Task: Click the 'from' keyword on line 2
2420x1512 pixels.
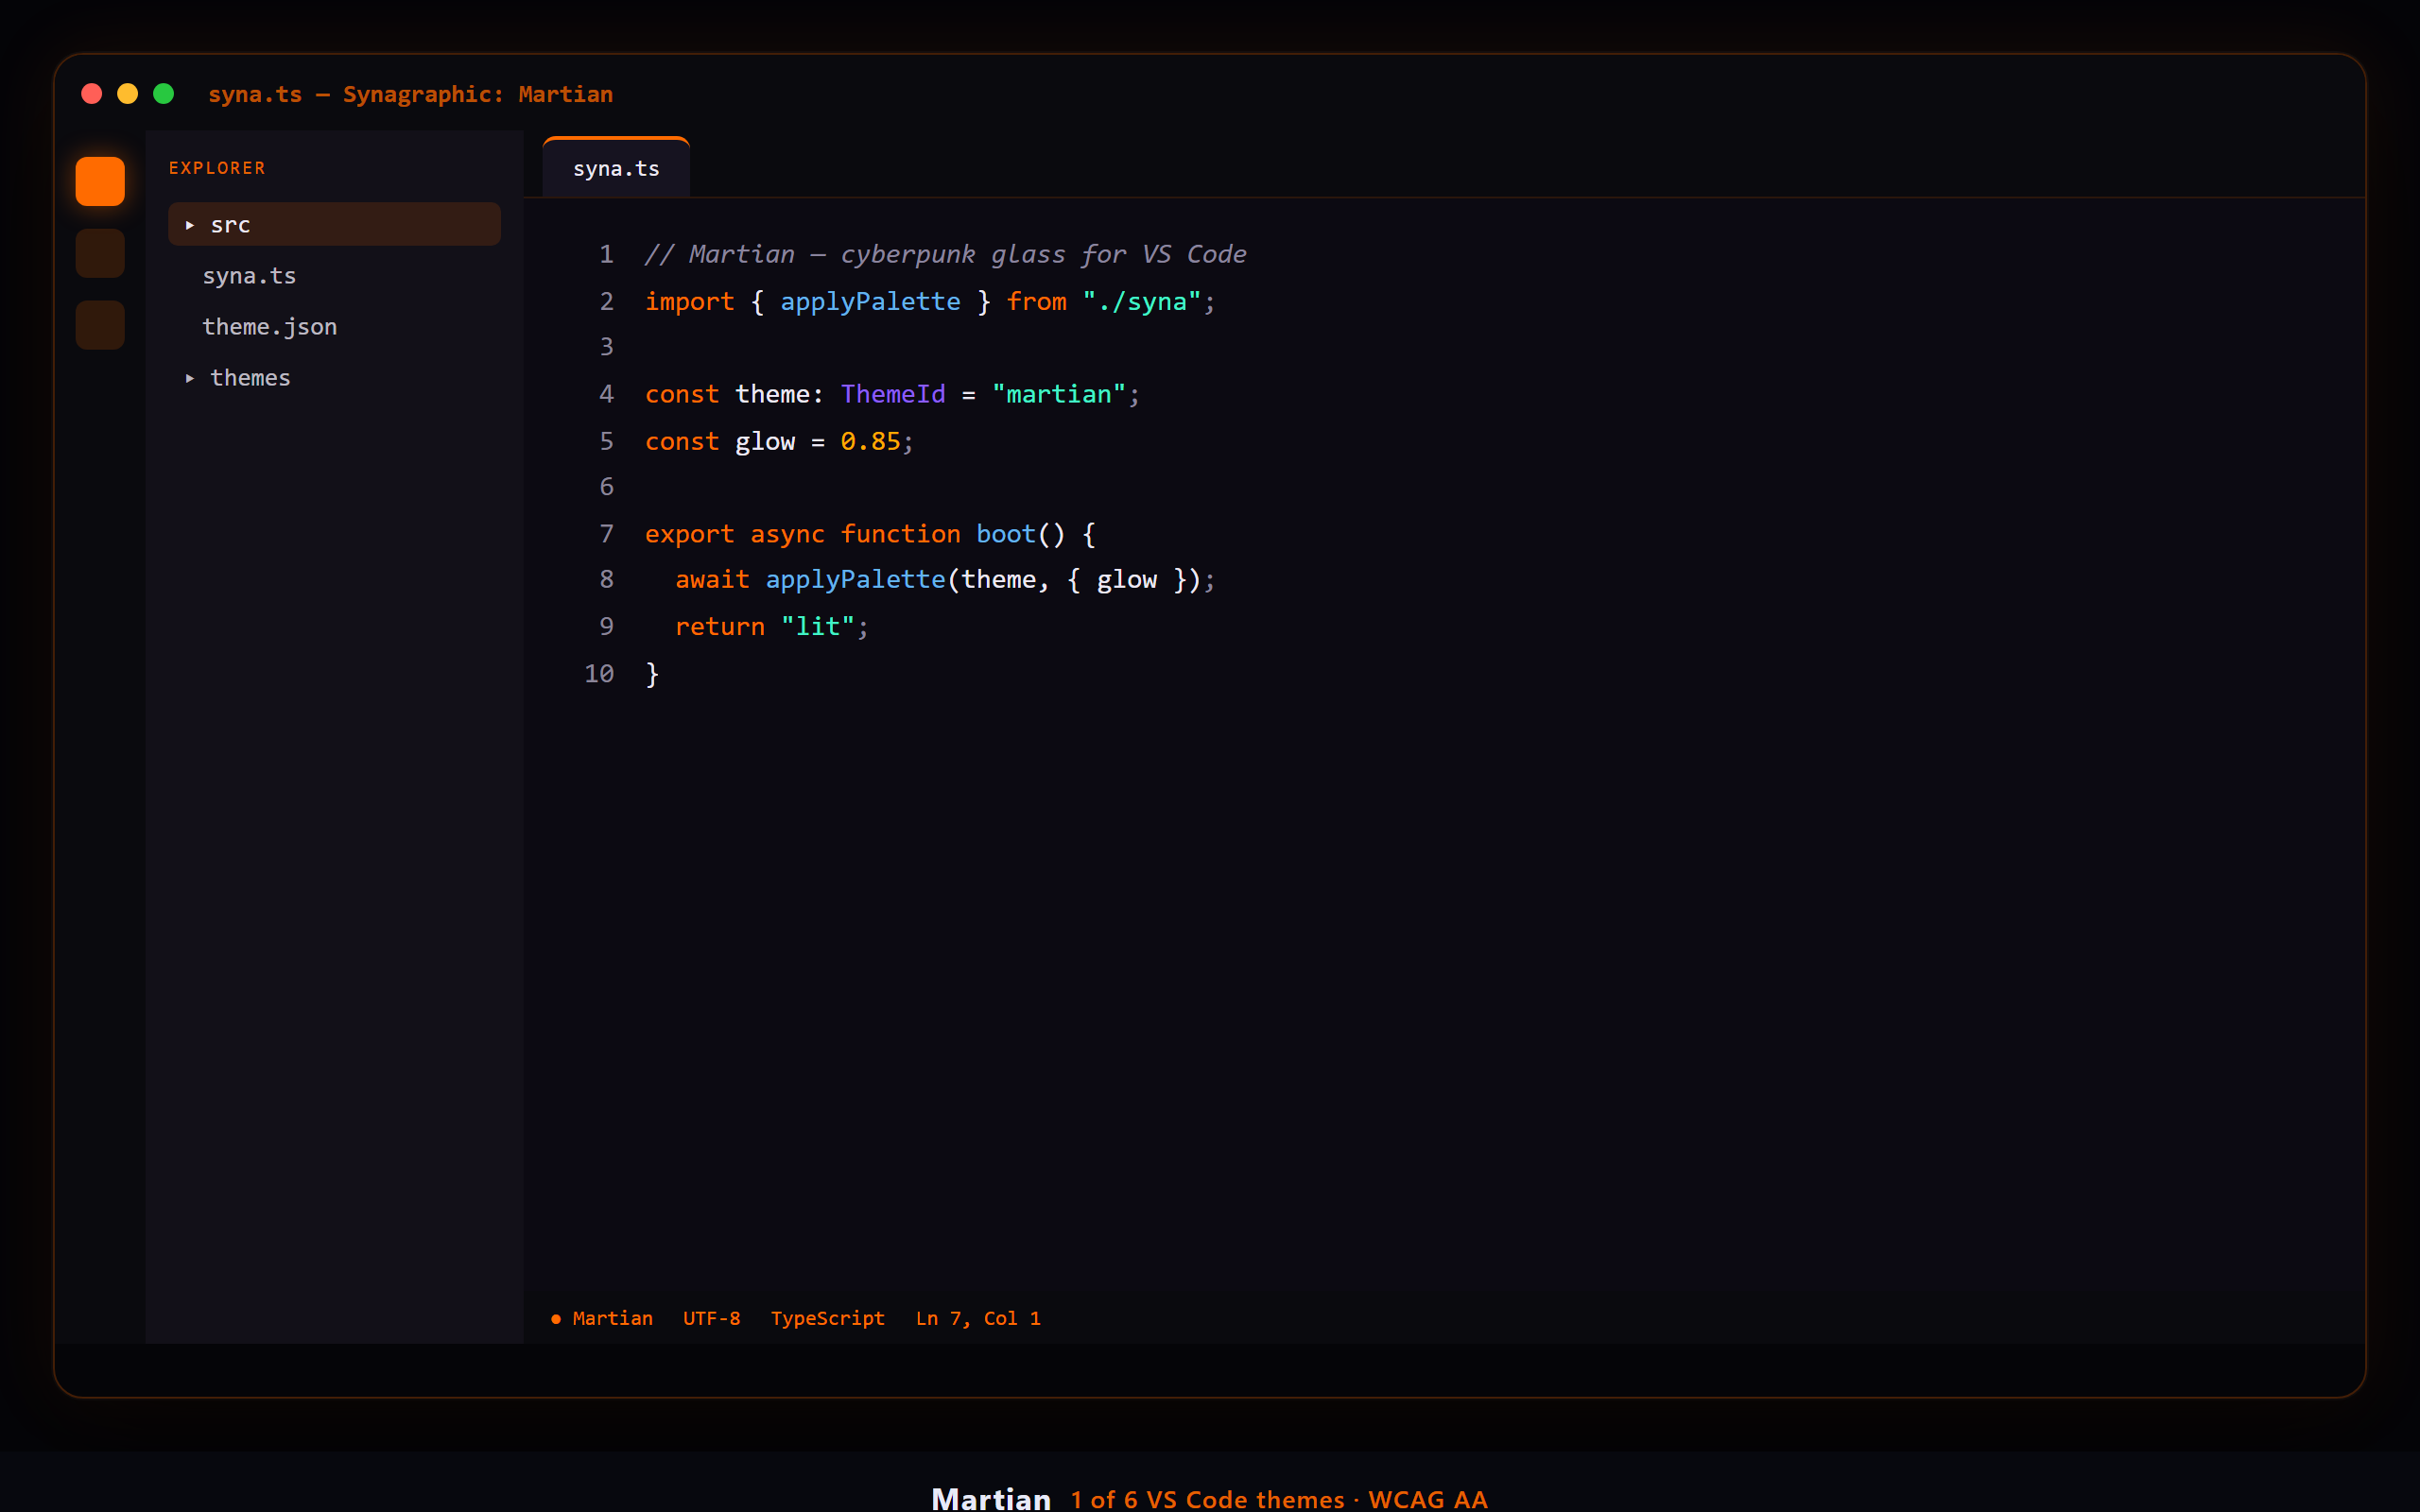Action: [1036, 301]
